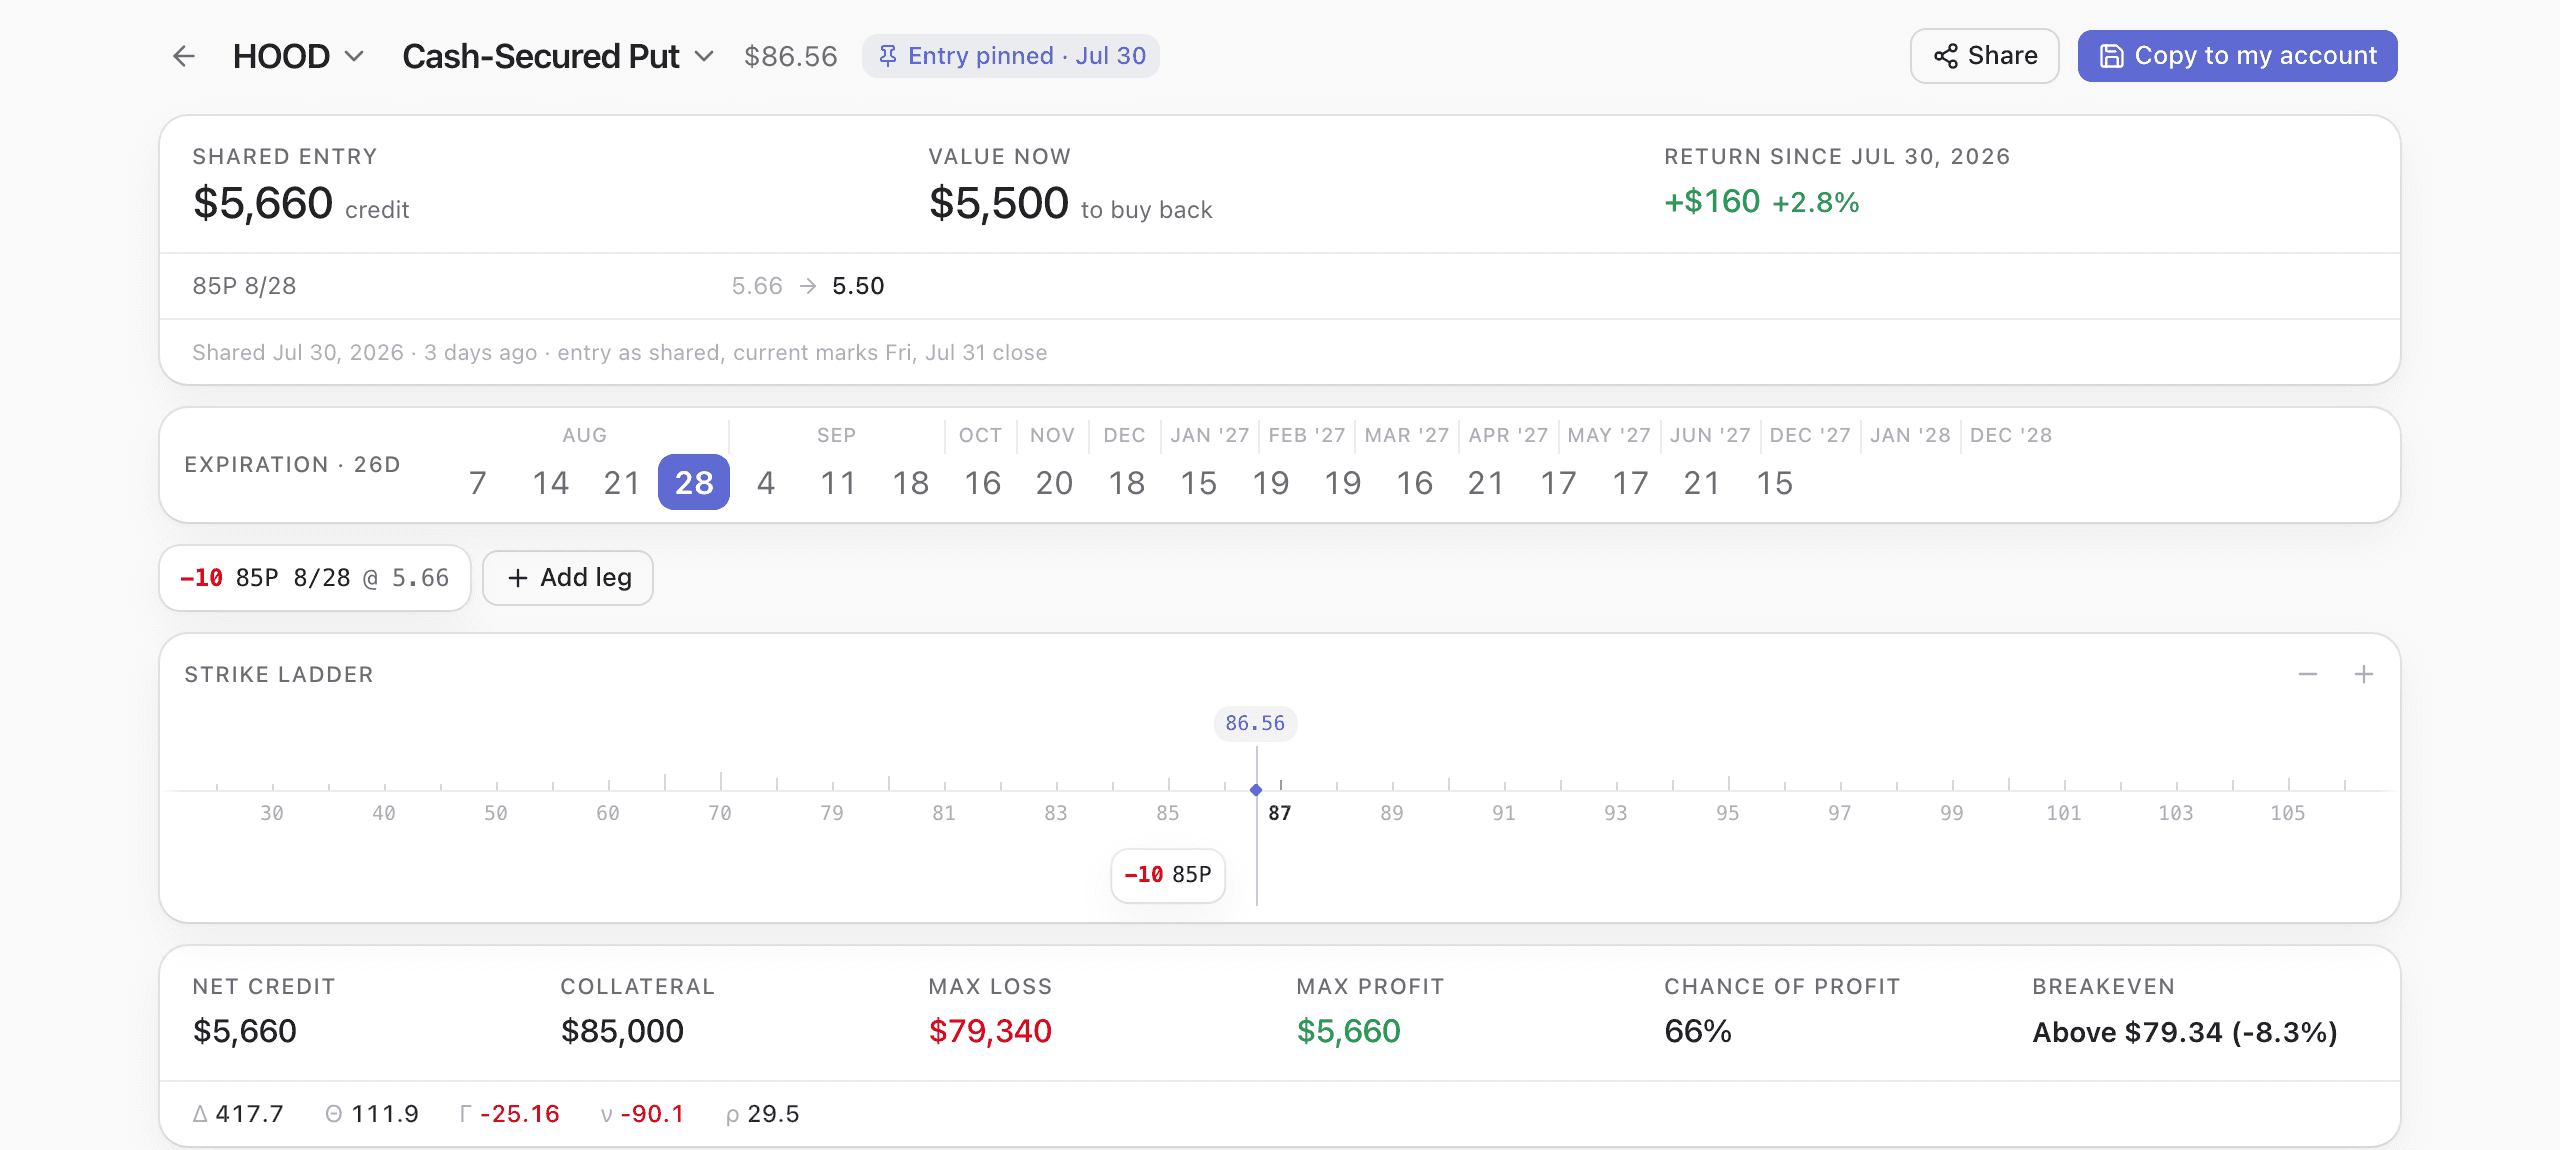
Task: Click strike 95 on the ladder
Action: pyautogui.click(x=1728, y=813)
